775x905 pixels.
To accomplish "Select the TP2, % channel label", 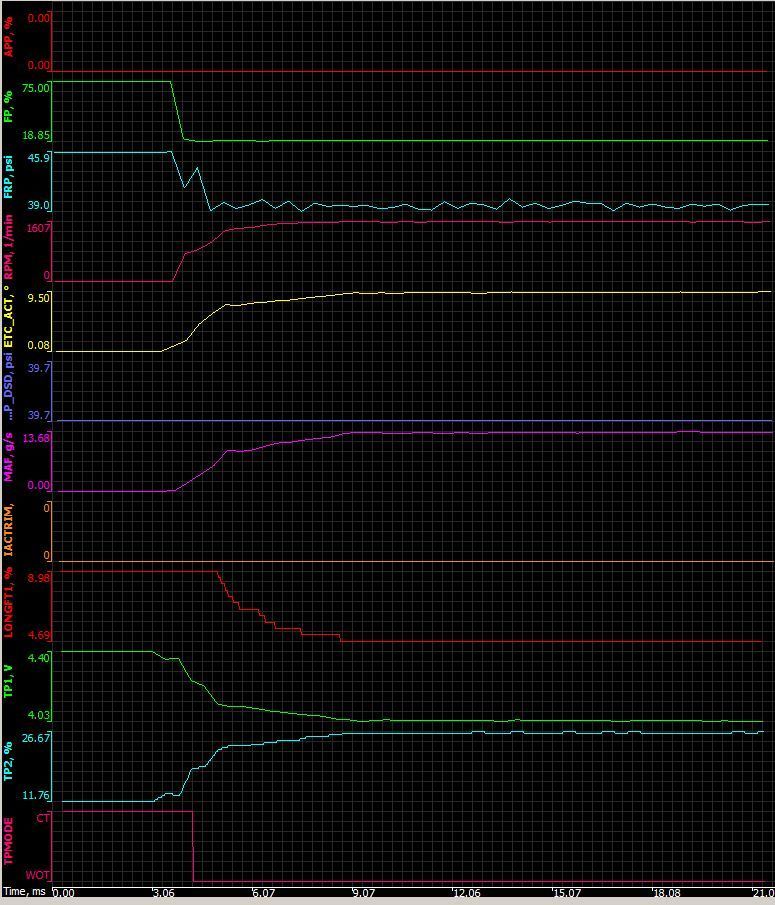I will 9,764.
